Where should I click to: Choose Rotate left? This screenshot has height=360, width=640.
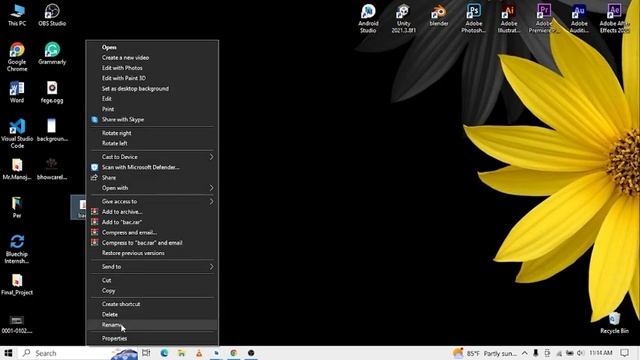(152, 143)
